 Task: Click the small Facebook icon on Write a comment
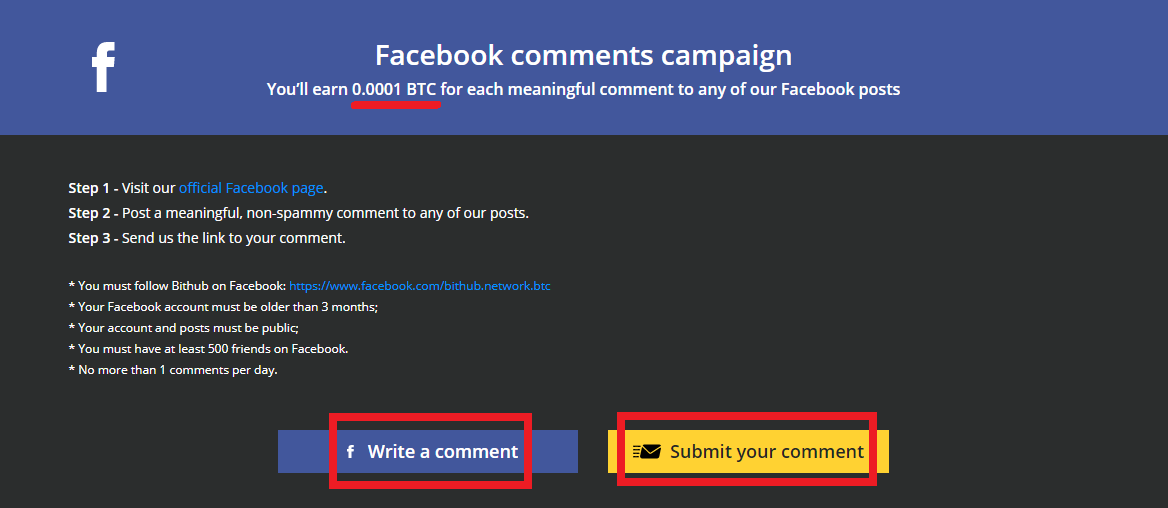351,451
